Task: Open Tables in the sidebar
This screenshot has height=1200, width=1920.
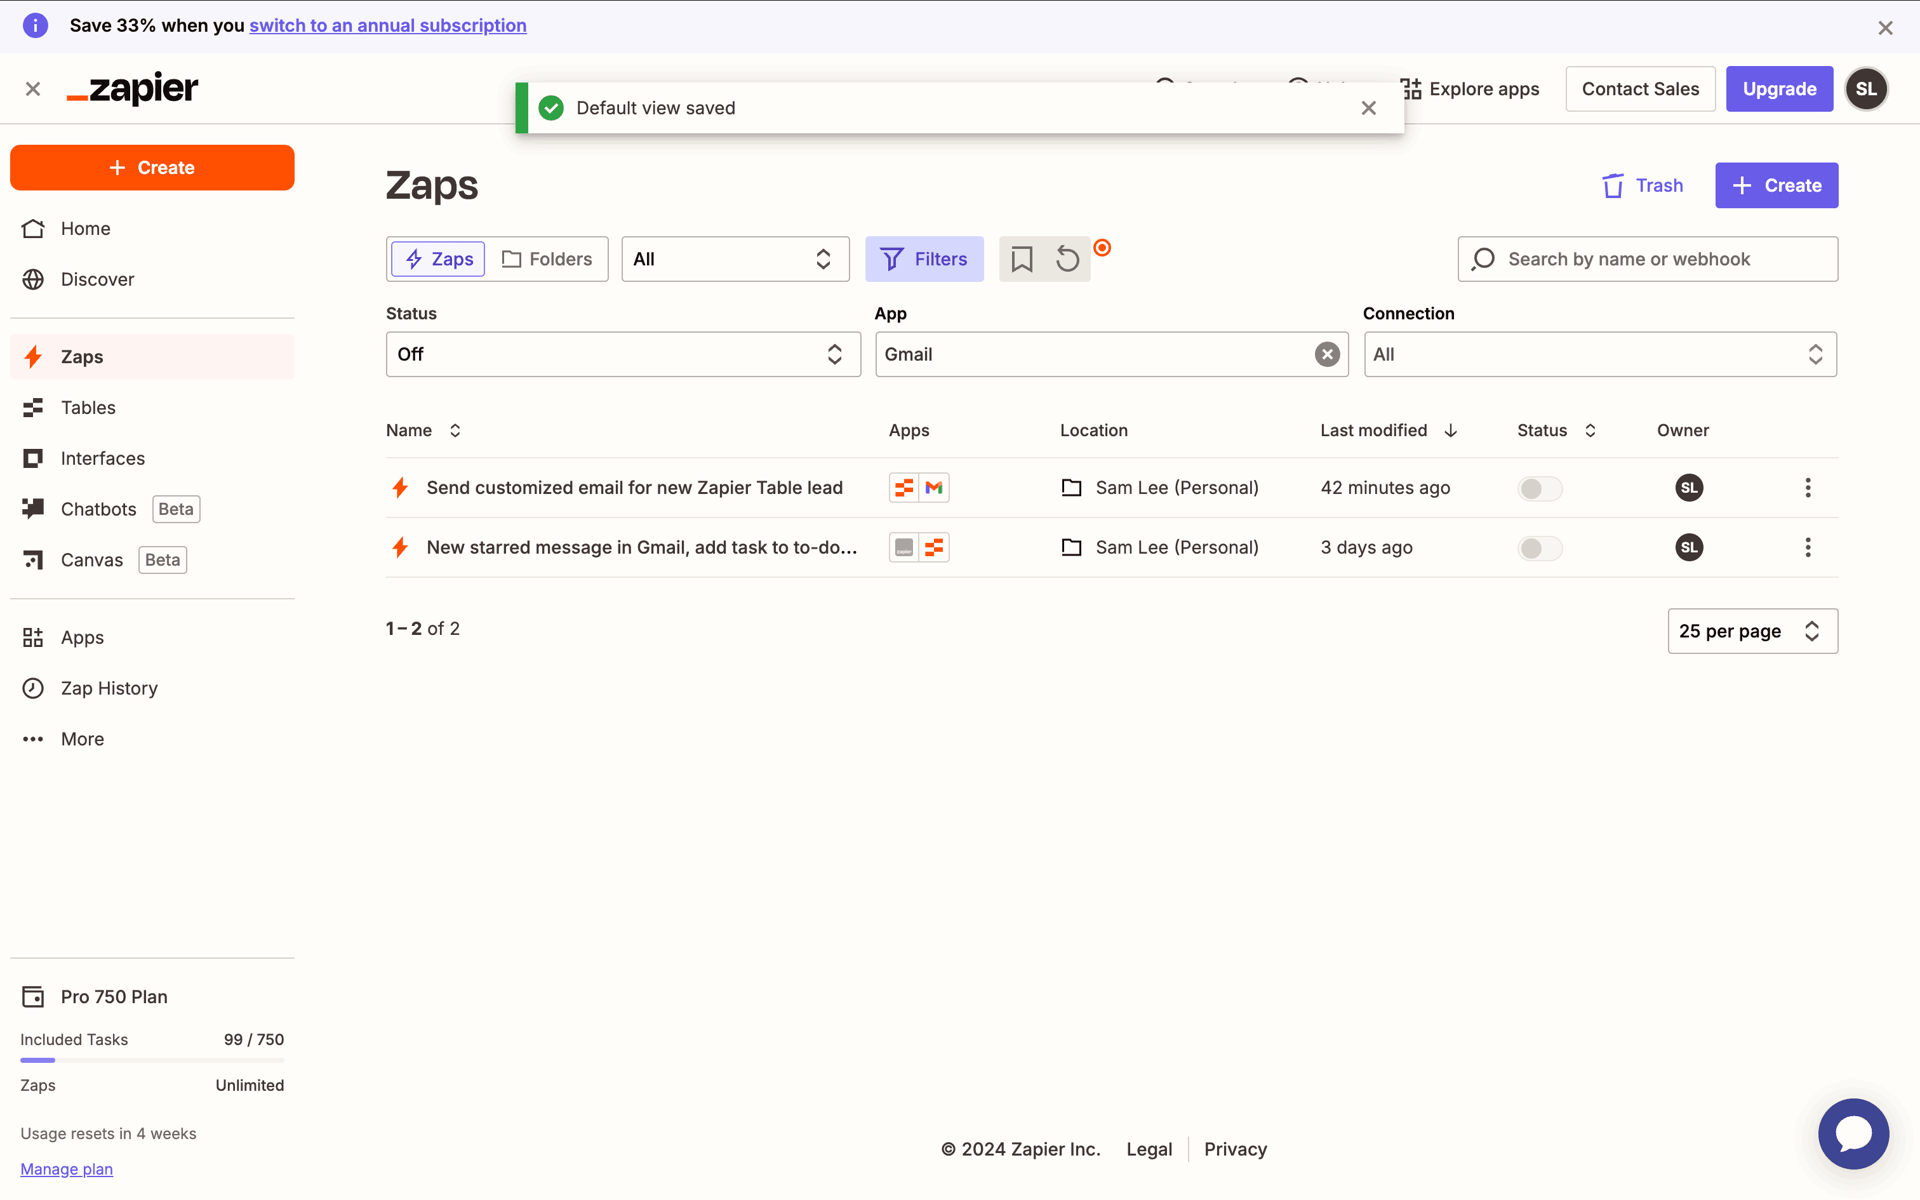Action: click(152, 407)
